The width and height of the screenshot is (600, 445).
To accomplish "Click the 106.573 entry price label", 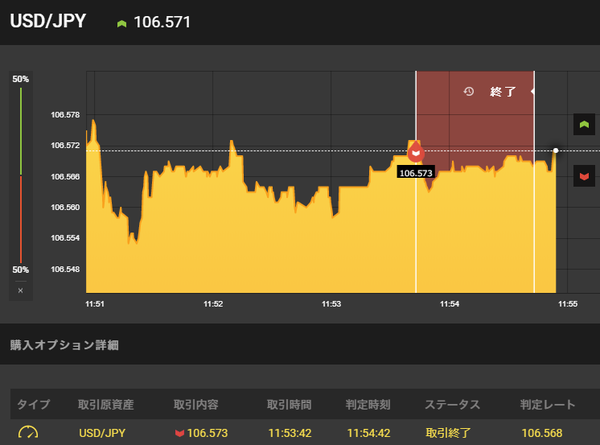I will coord(416,173).
